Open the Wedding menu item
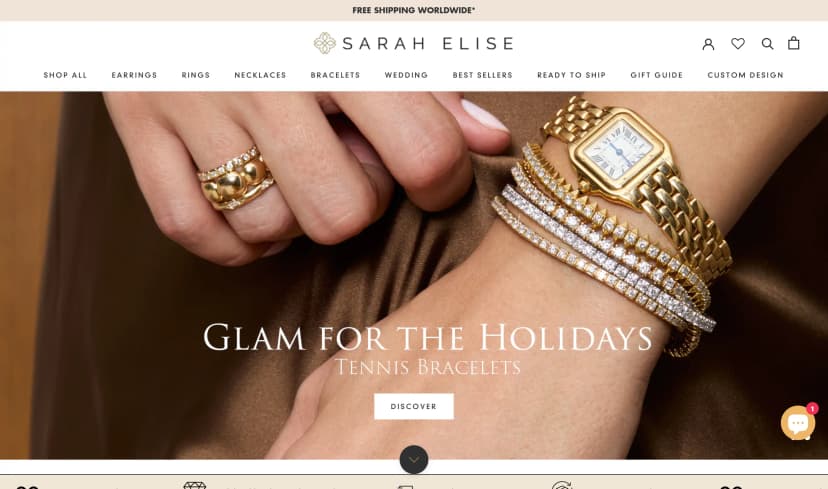 [406, 75]
